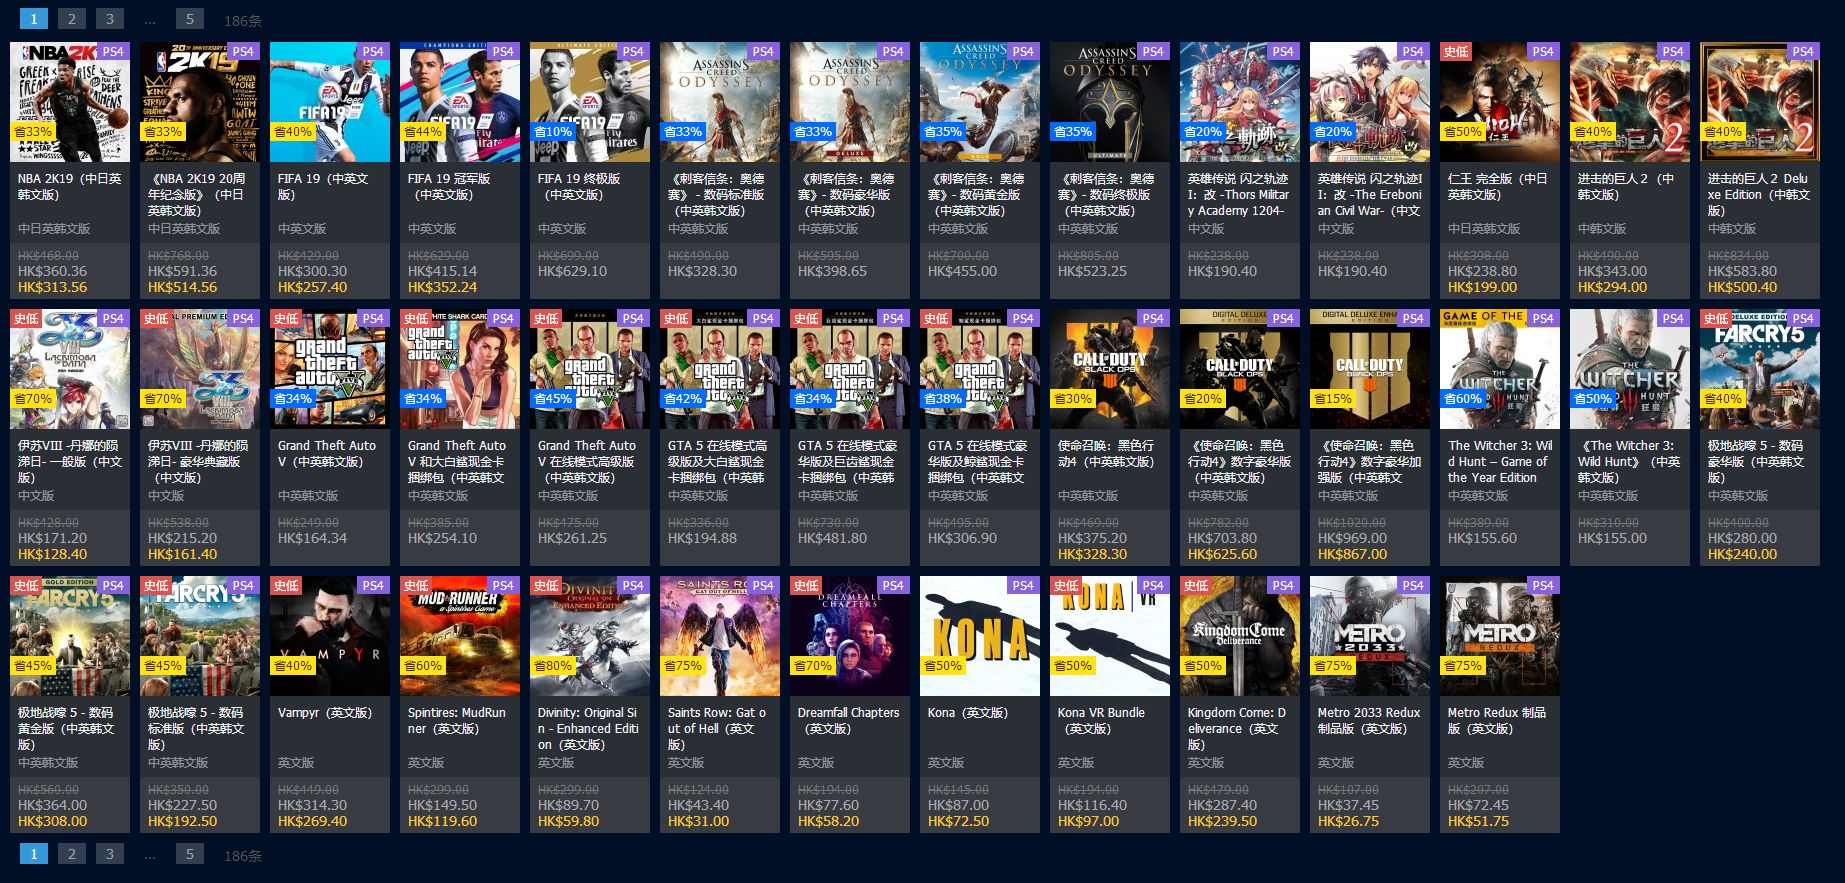Image resolution: width=1845 pixels, height=883 pixels.
Task: Click the 省60% badge on Witcher 3 Game of the Year
Action: coord(1463,398)
